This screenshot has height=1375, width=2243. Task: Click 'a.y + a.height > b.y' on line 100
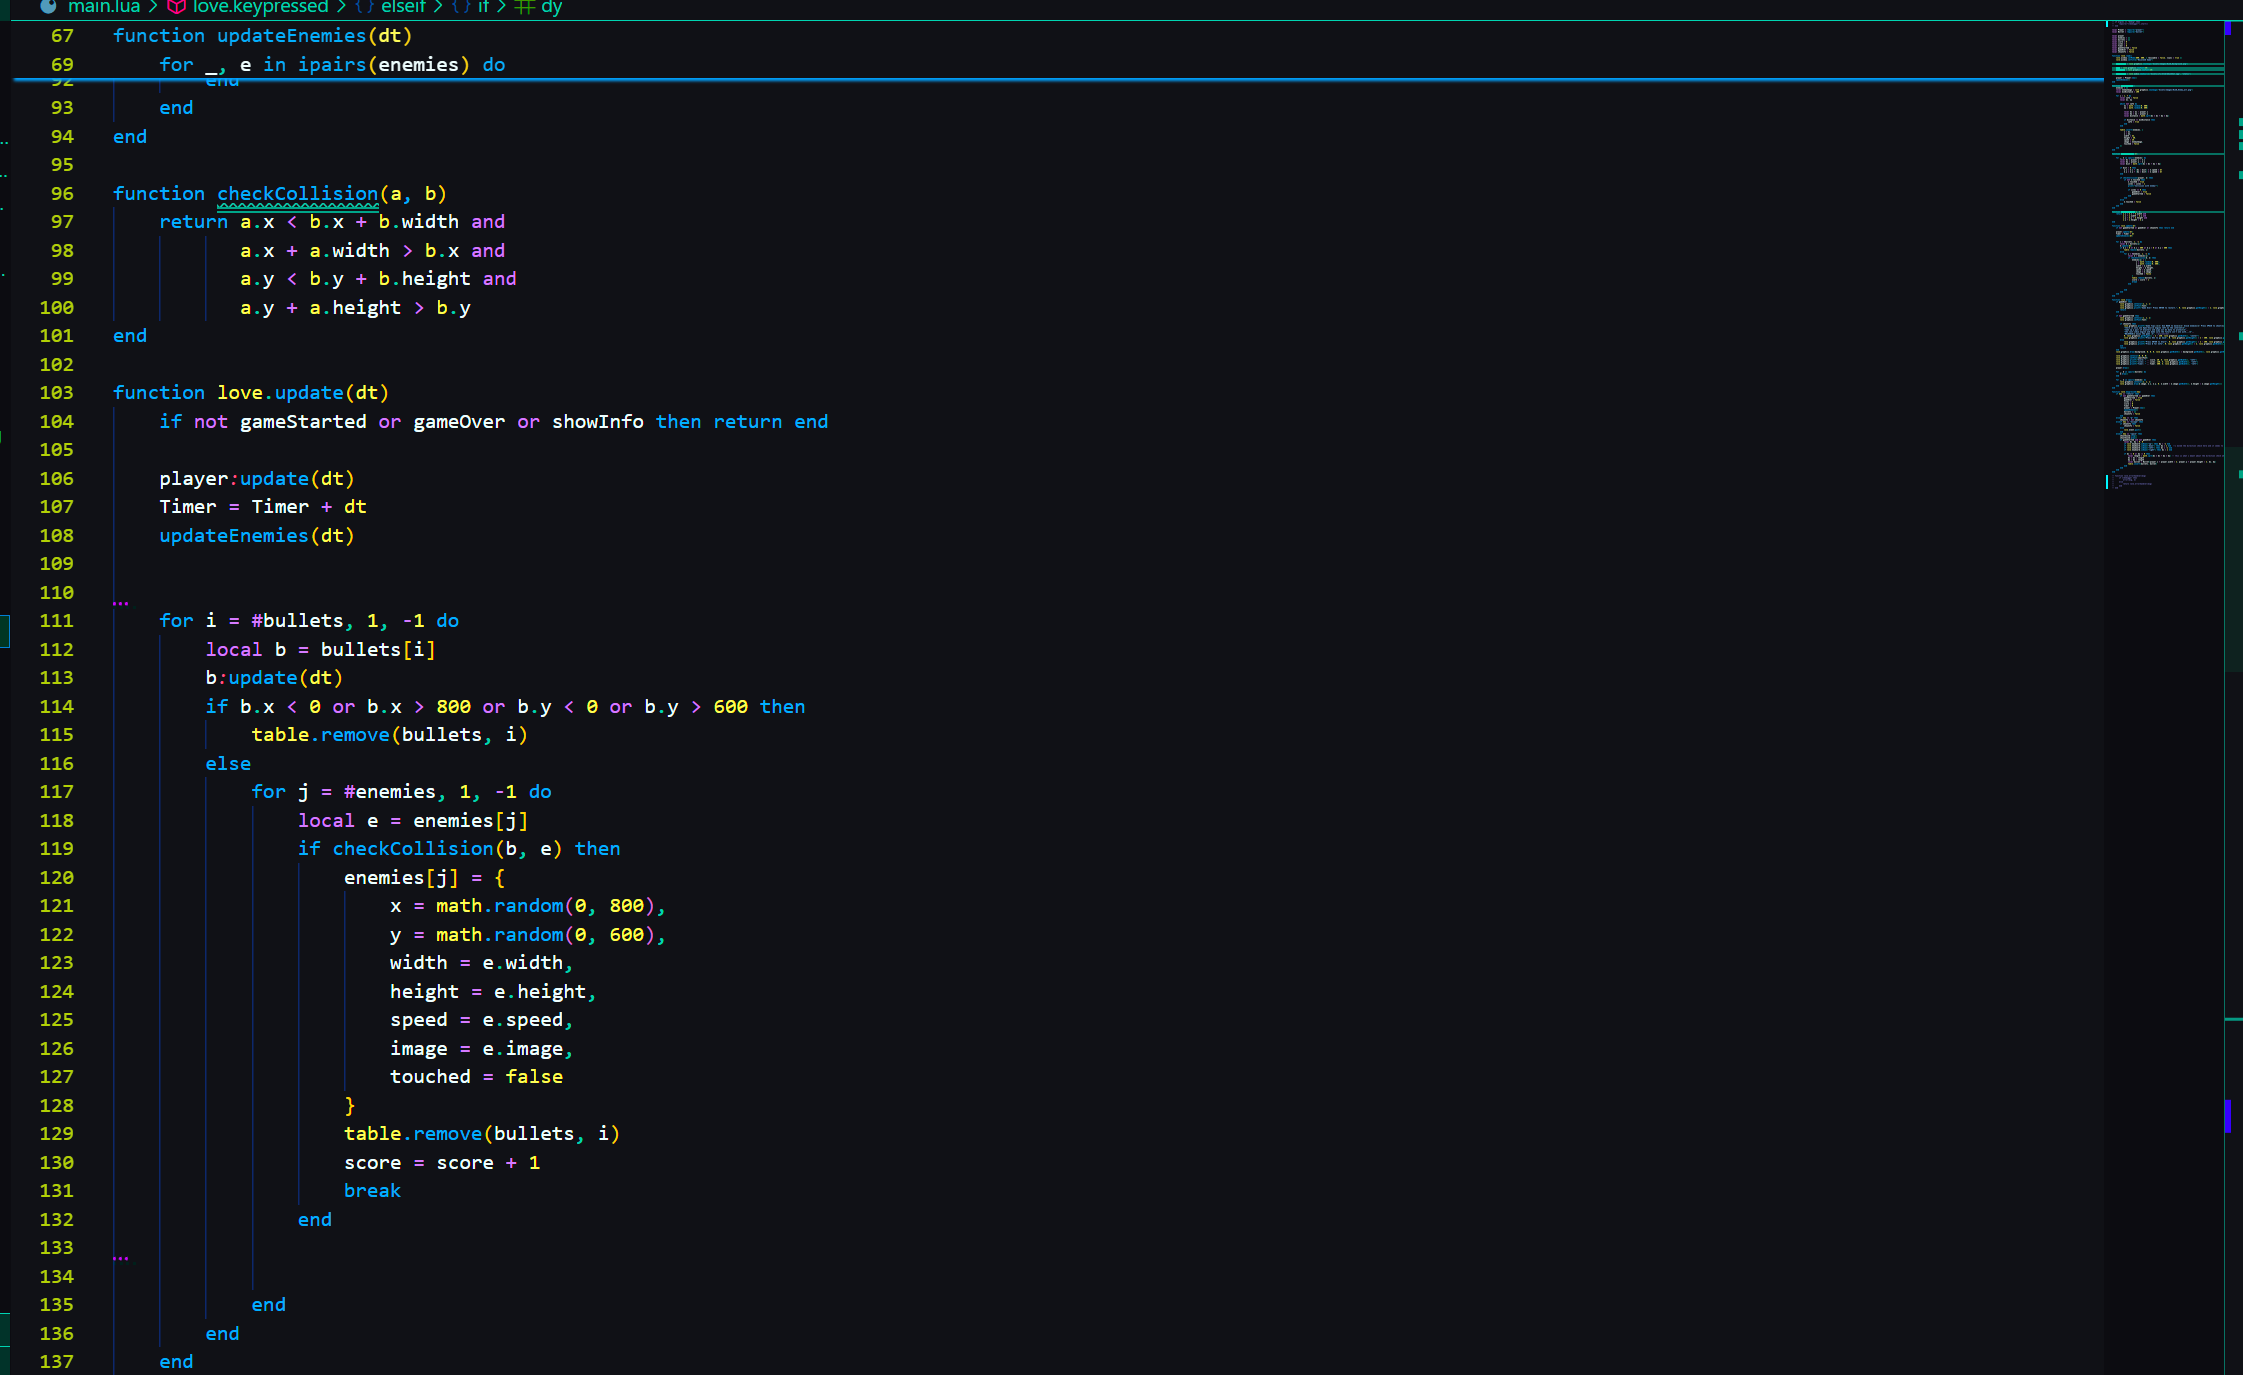click(355, 308)
